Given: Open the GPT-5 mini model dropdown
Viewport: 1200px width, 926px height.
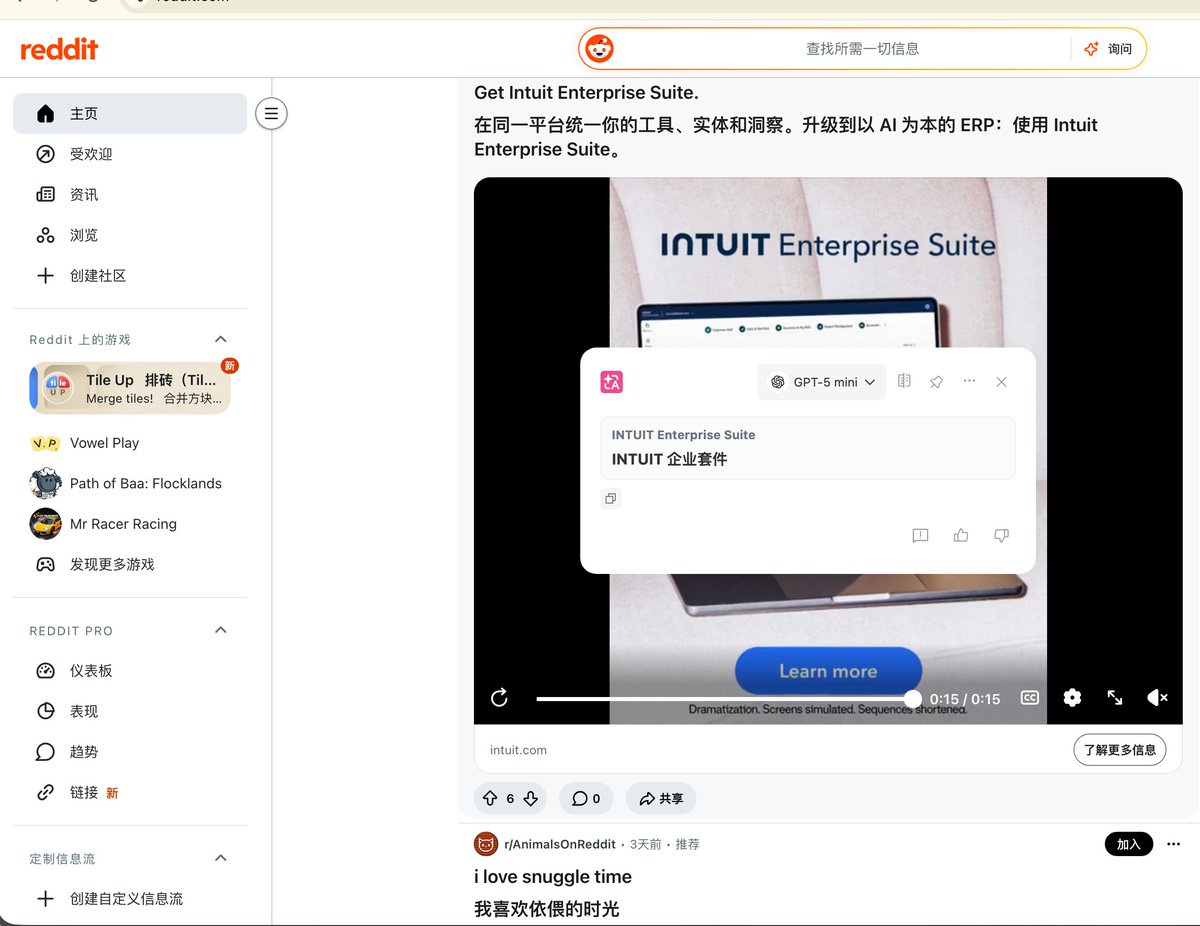Looking at the screenshot, I should [x=822, y=382].
